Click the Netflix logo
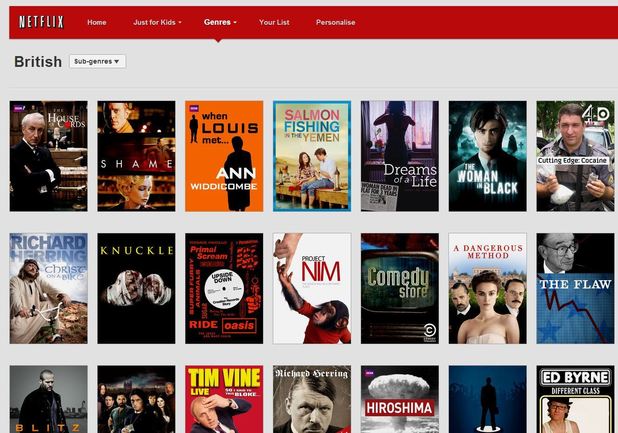Screen dimensions: 618x433 tap(41, 22)
